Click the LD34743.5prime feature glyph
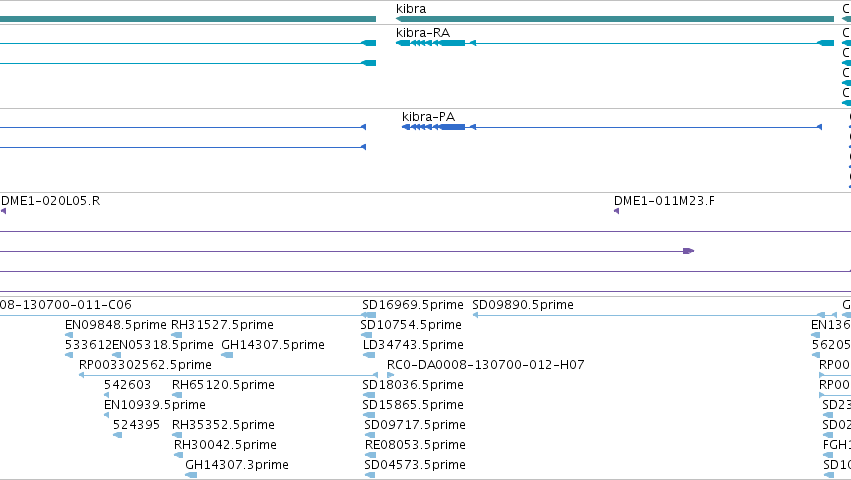This screenshot has width=851, height=480. click(x=369, y=355)
